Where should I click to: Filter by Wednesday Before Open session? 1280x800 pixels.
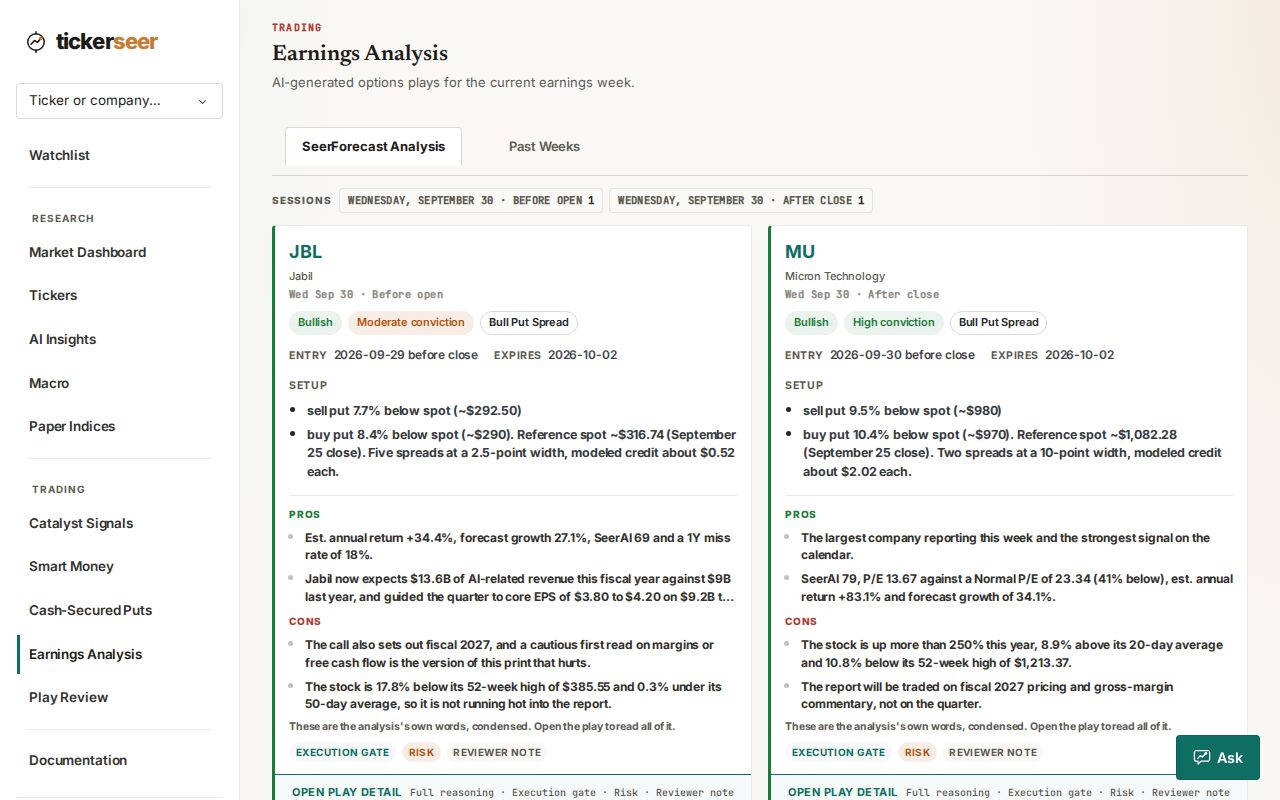click(x=471, y=200)
